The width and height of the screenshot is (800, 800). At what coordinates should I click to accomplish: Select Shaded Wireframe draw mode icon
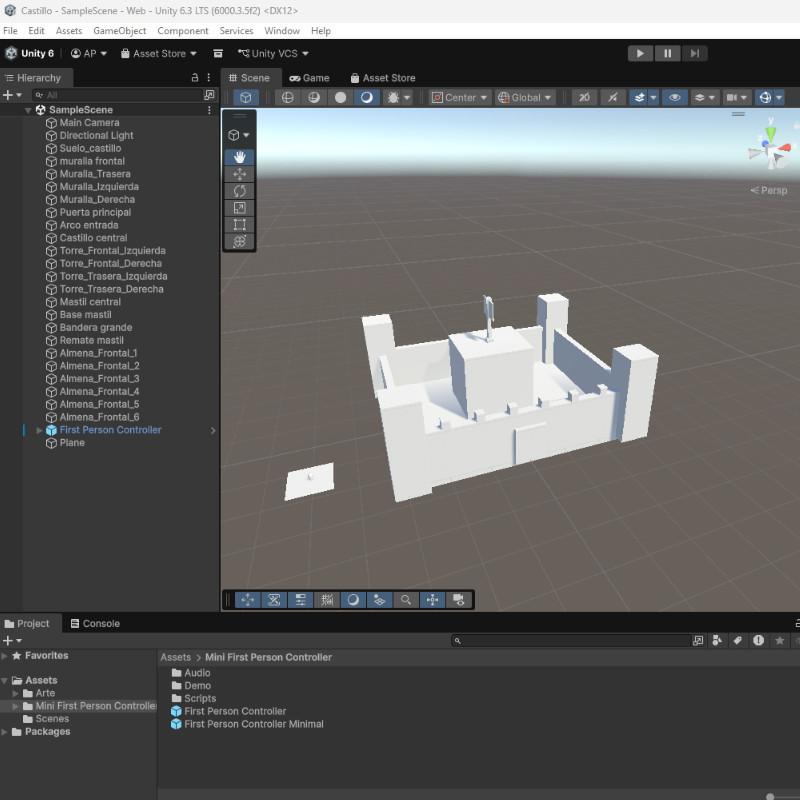[x=314, y=97]
